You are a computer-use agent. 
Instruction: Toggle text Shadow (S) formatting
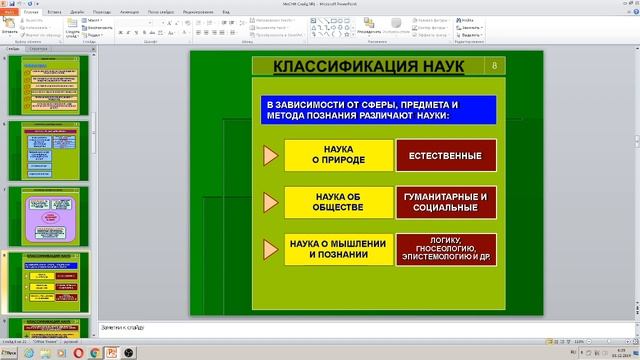tap(144, 33)
